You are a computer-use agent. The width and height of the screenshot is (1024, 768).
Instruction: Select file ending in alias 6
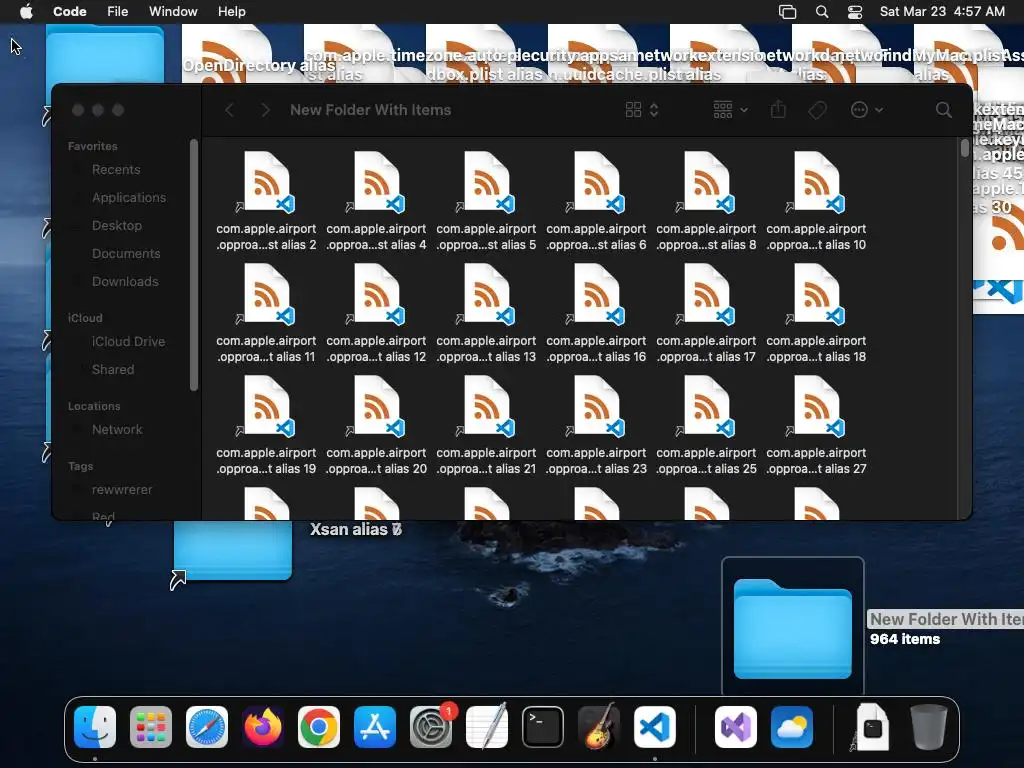click(596, 201)
